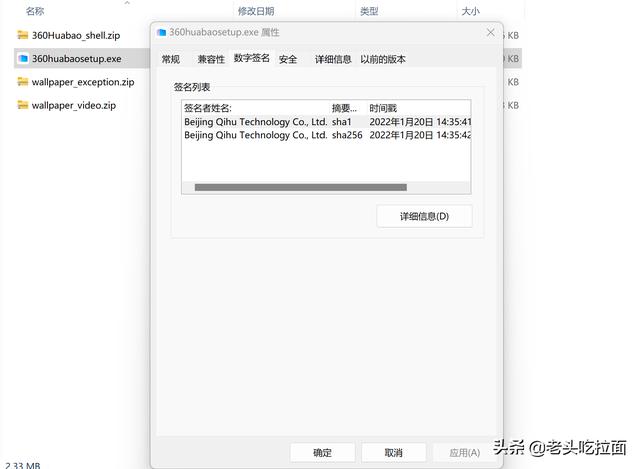Click the signature list horizontal scrollbar
640x469 pixels.
pos(301,187)
